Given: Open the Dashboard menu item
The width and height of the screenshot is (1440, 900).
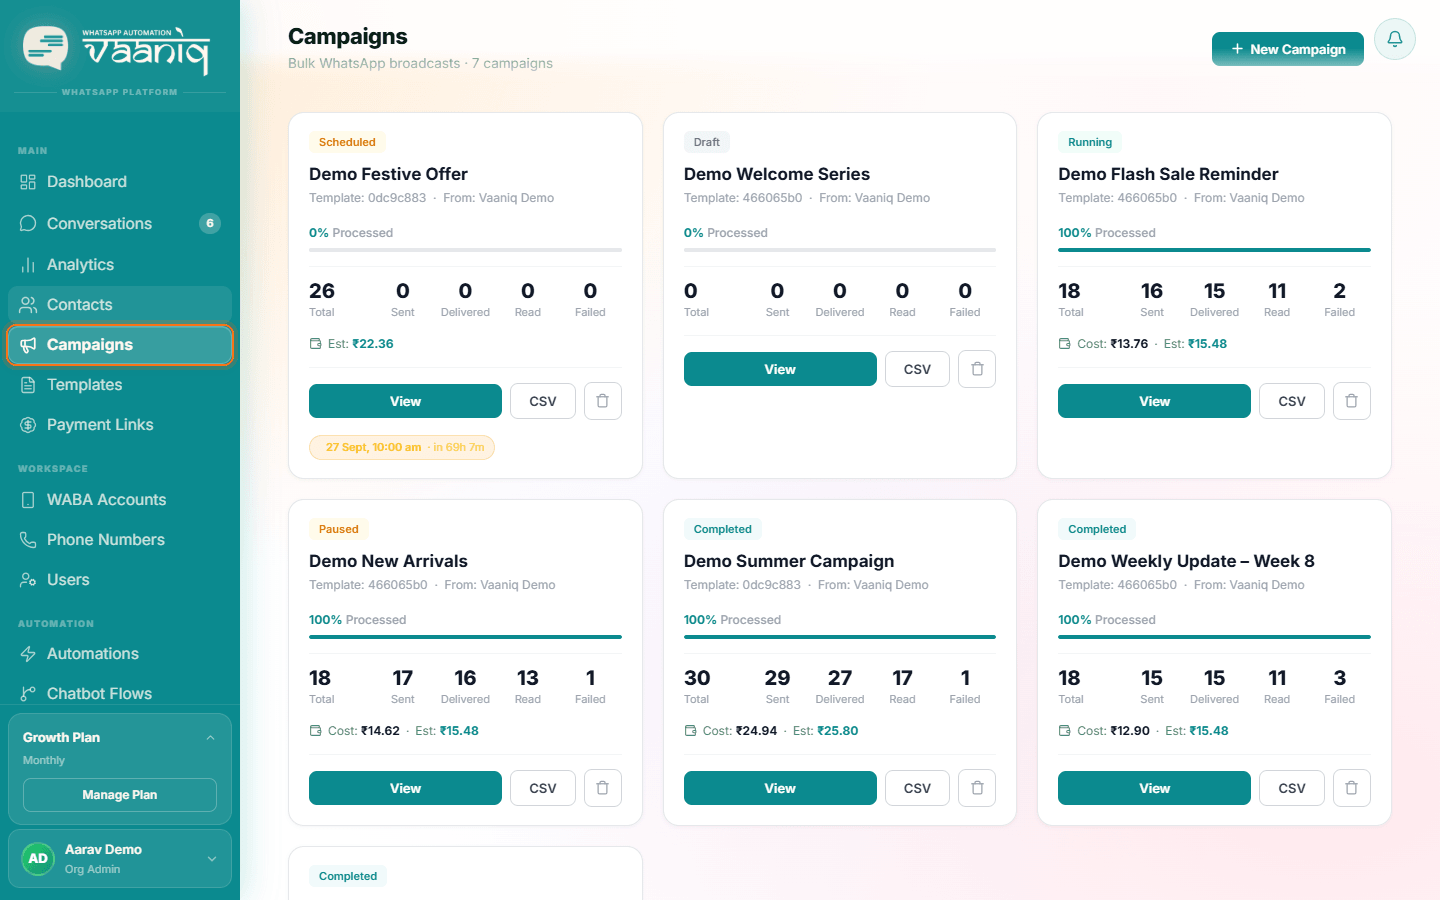Looking at the screenshot, I should point(120,182).
